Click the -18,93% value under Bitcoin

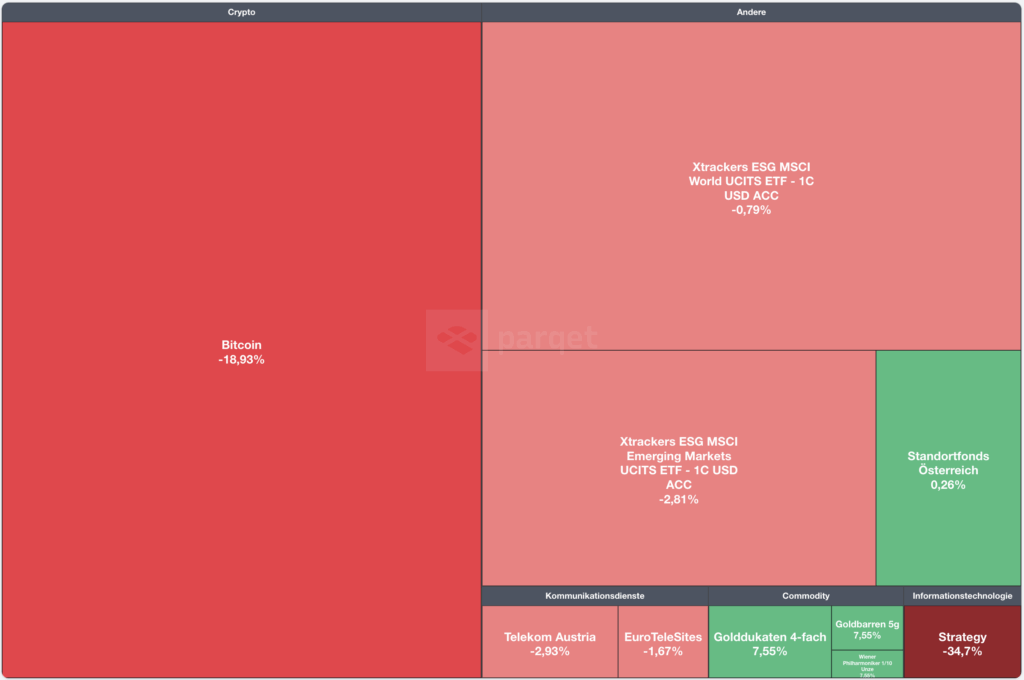point(241,360)
